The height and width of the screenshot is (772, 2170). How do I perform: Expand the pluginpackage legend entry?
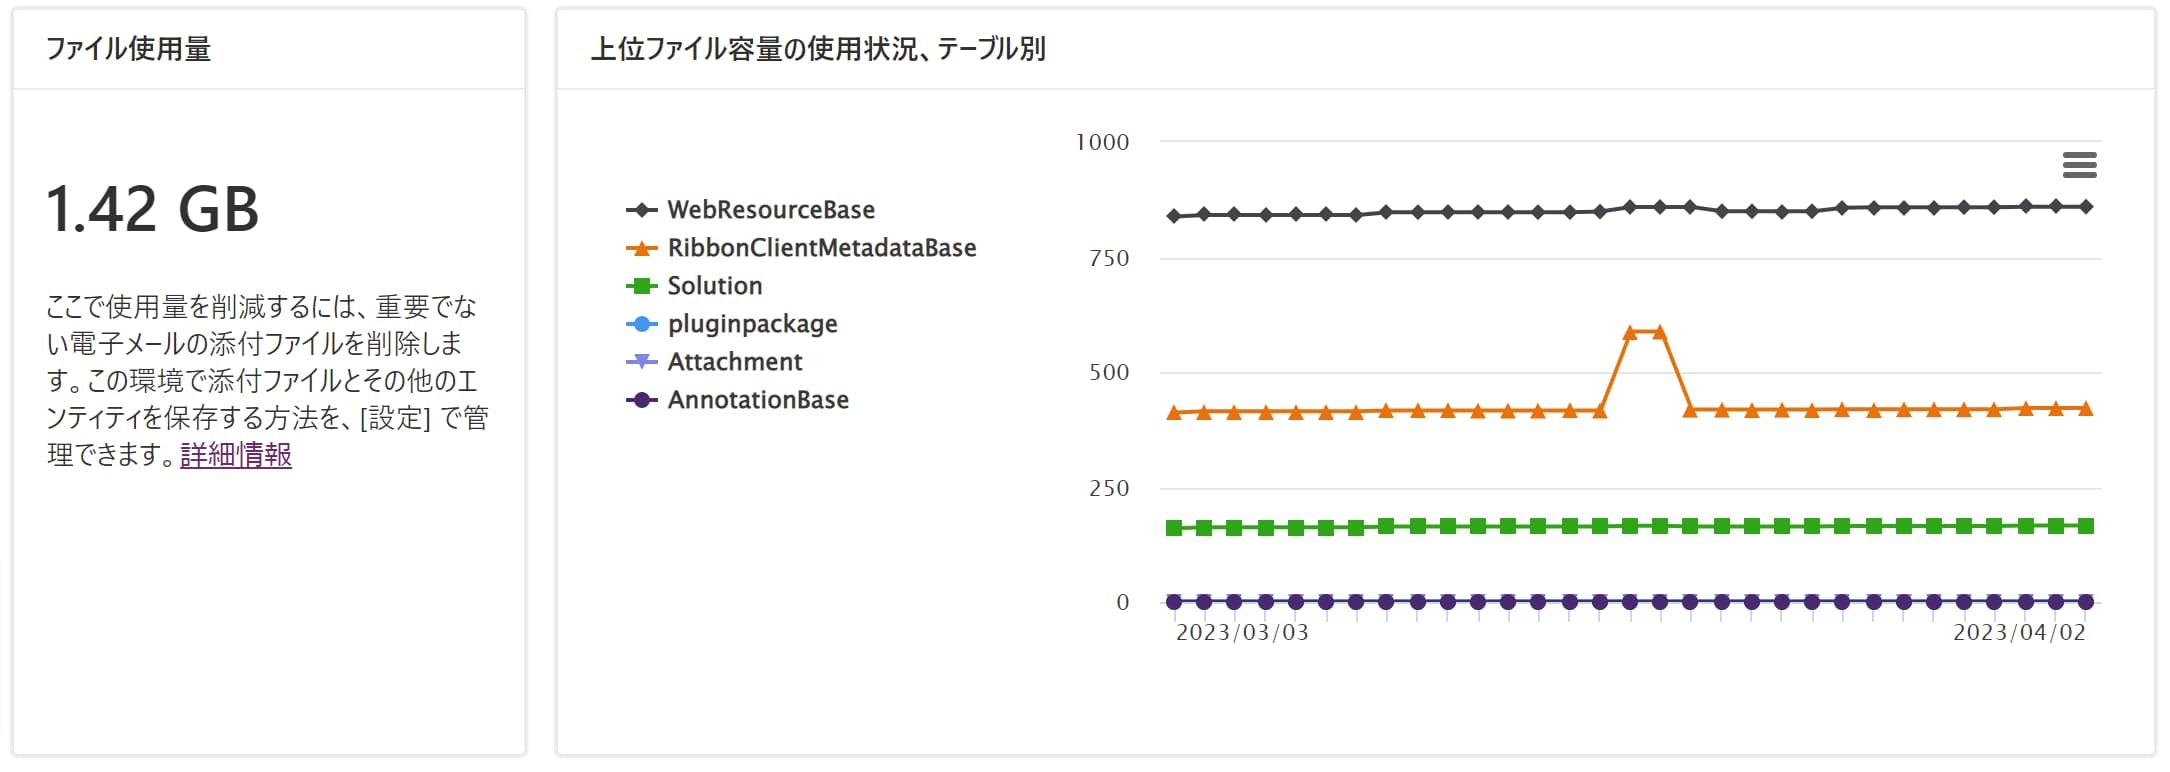752,324
